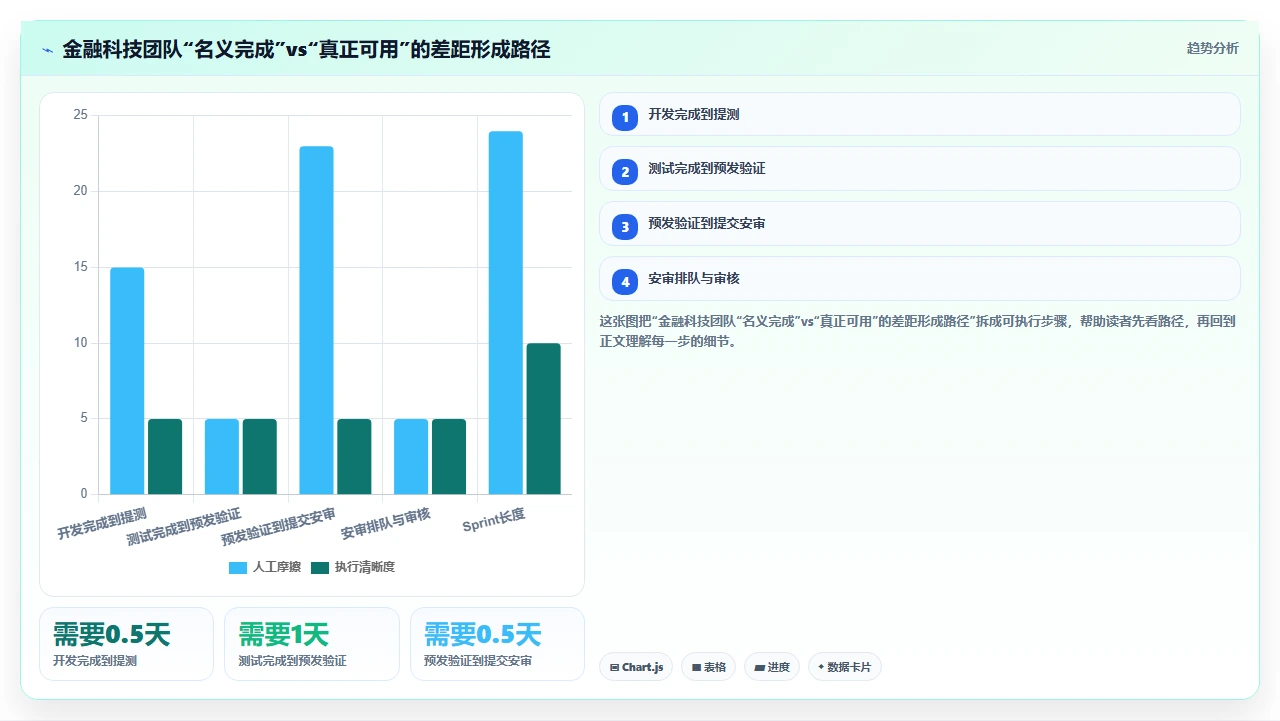
Task: Click the 开发完成到提测 axis label
Action: 102,523
